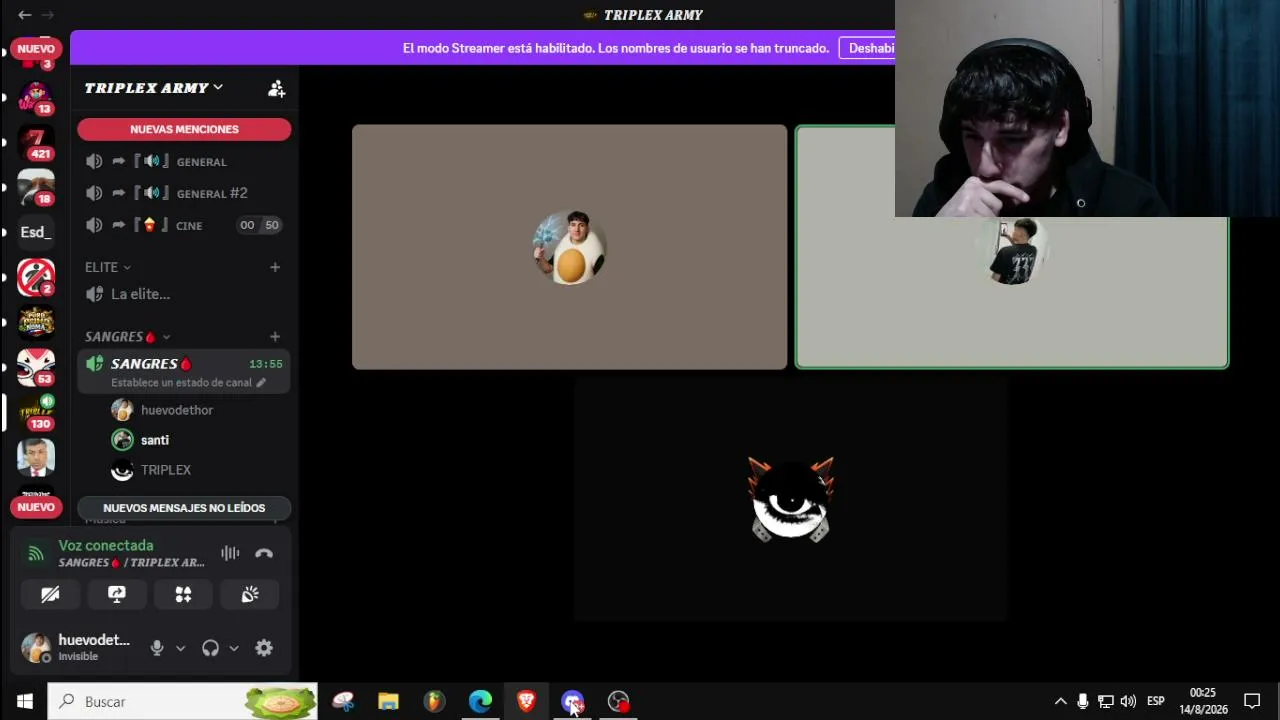Collapse the SANGRES category

(x=128, y=337)
